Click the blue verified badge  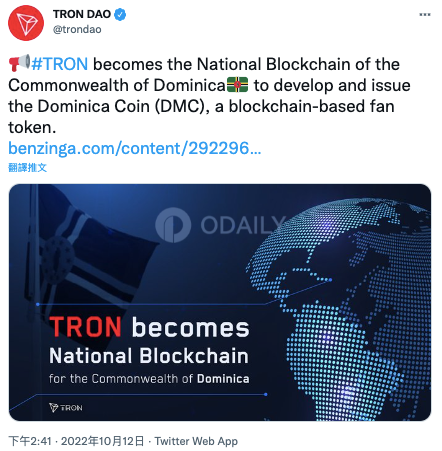click(120, 14)
